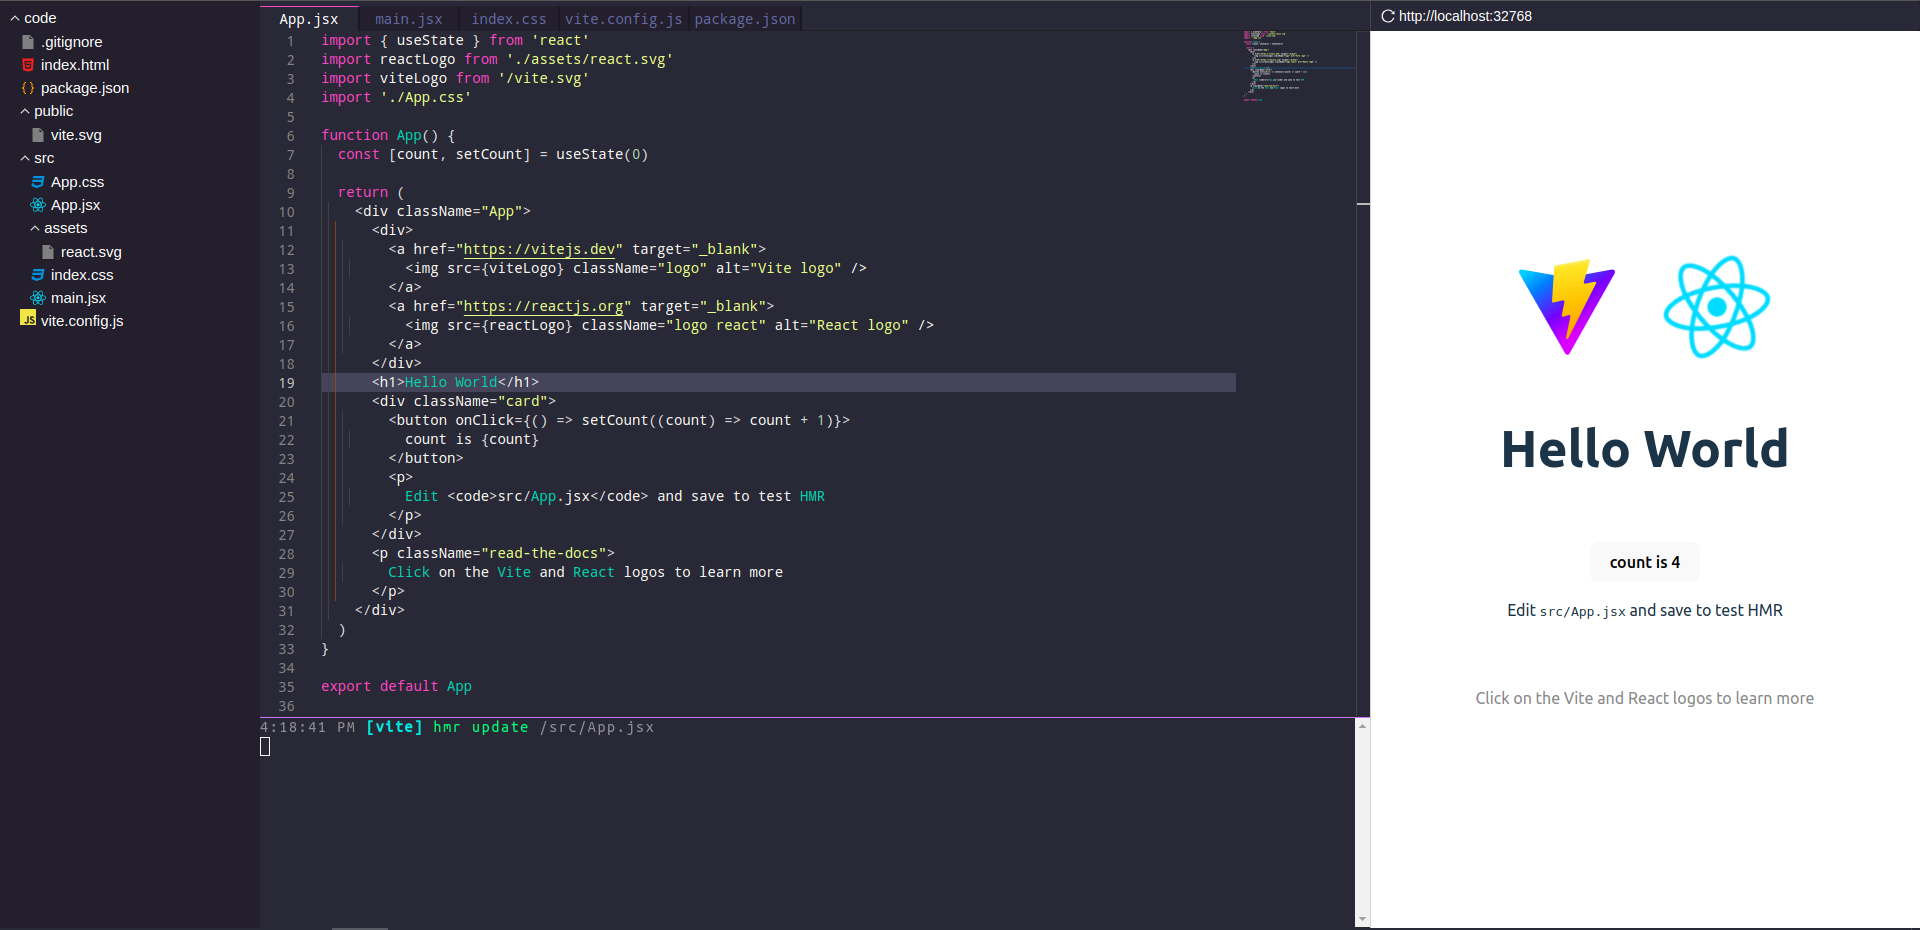Switch to the App.jsx editor tab

[x=309, y=19]
